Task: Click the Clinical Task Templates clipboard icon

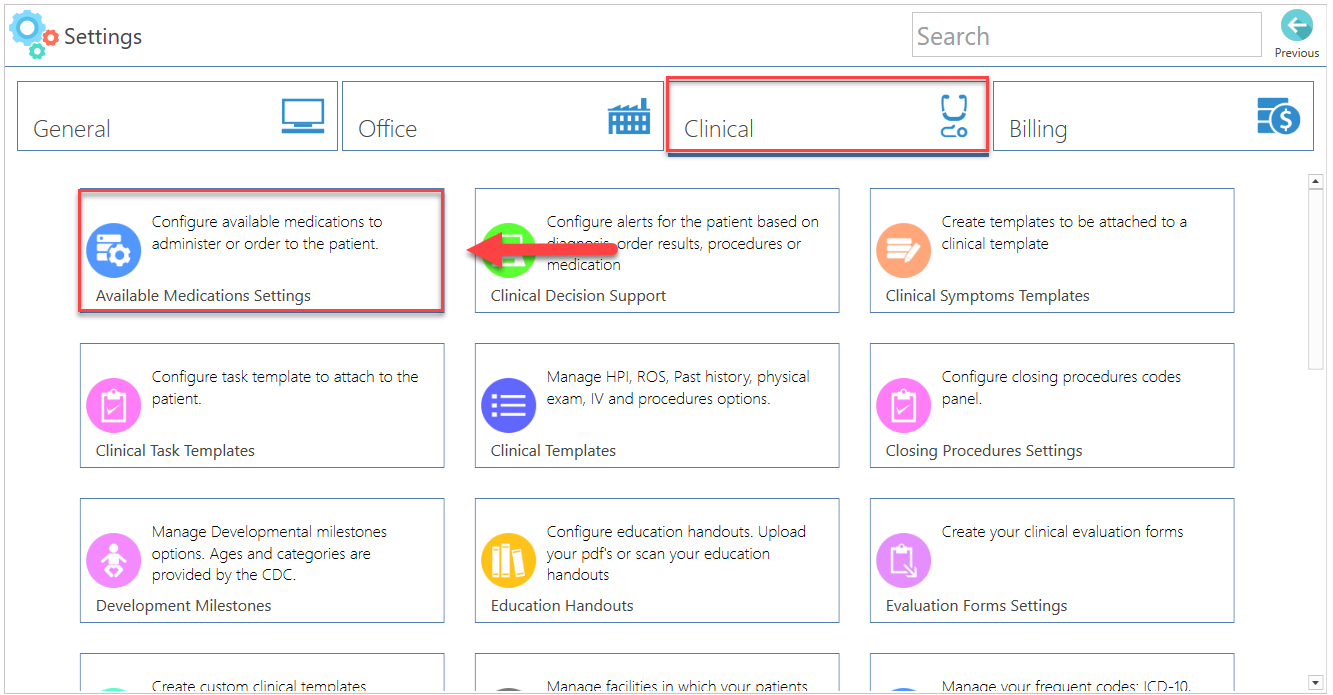Action: click(113, 405)
